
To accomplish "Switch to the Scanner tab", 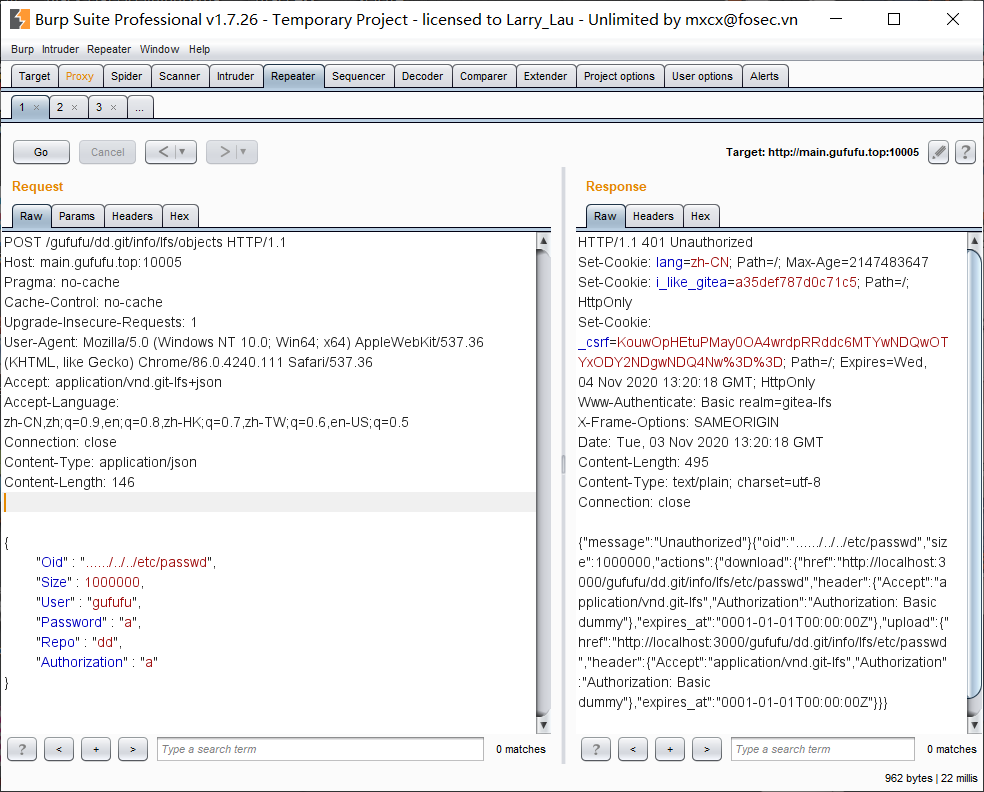I will [x=179, y=76].
